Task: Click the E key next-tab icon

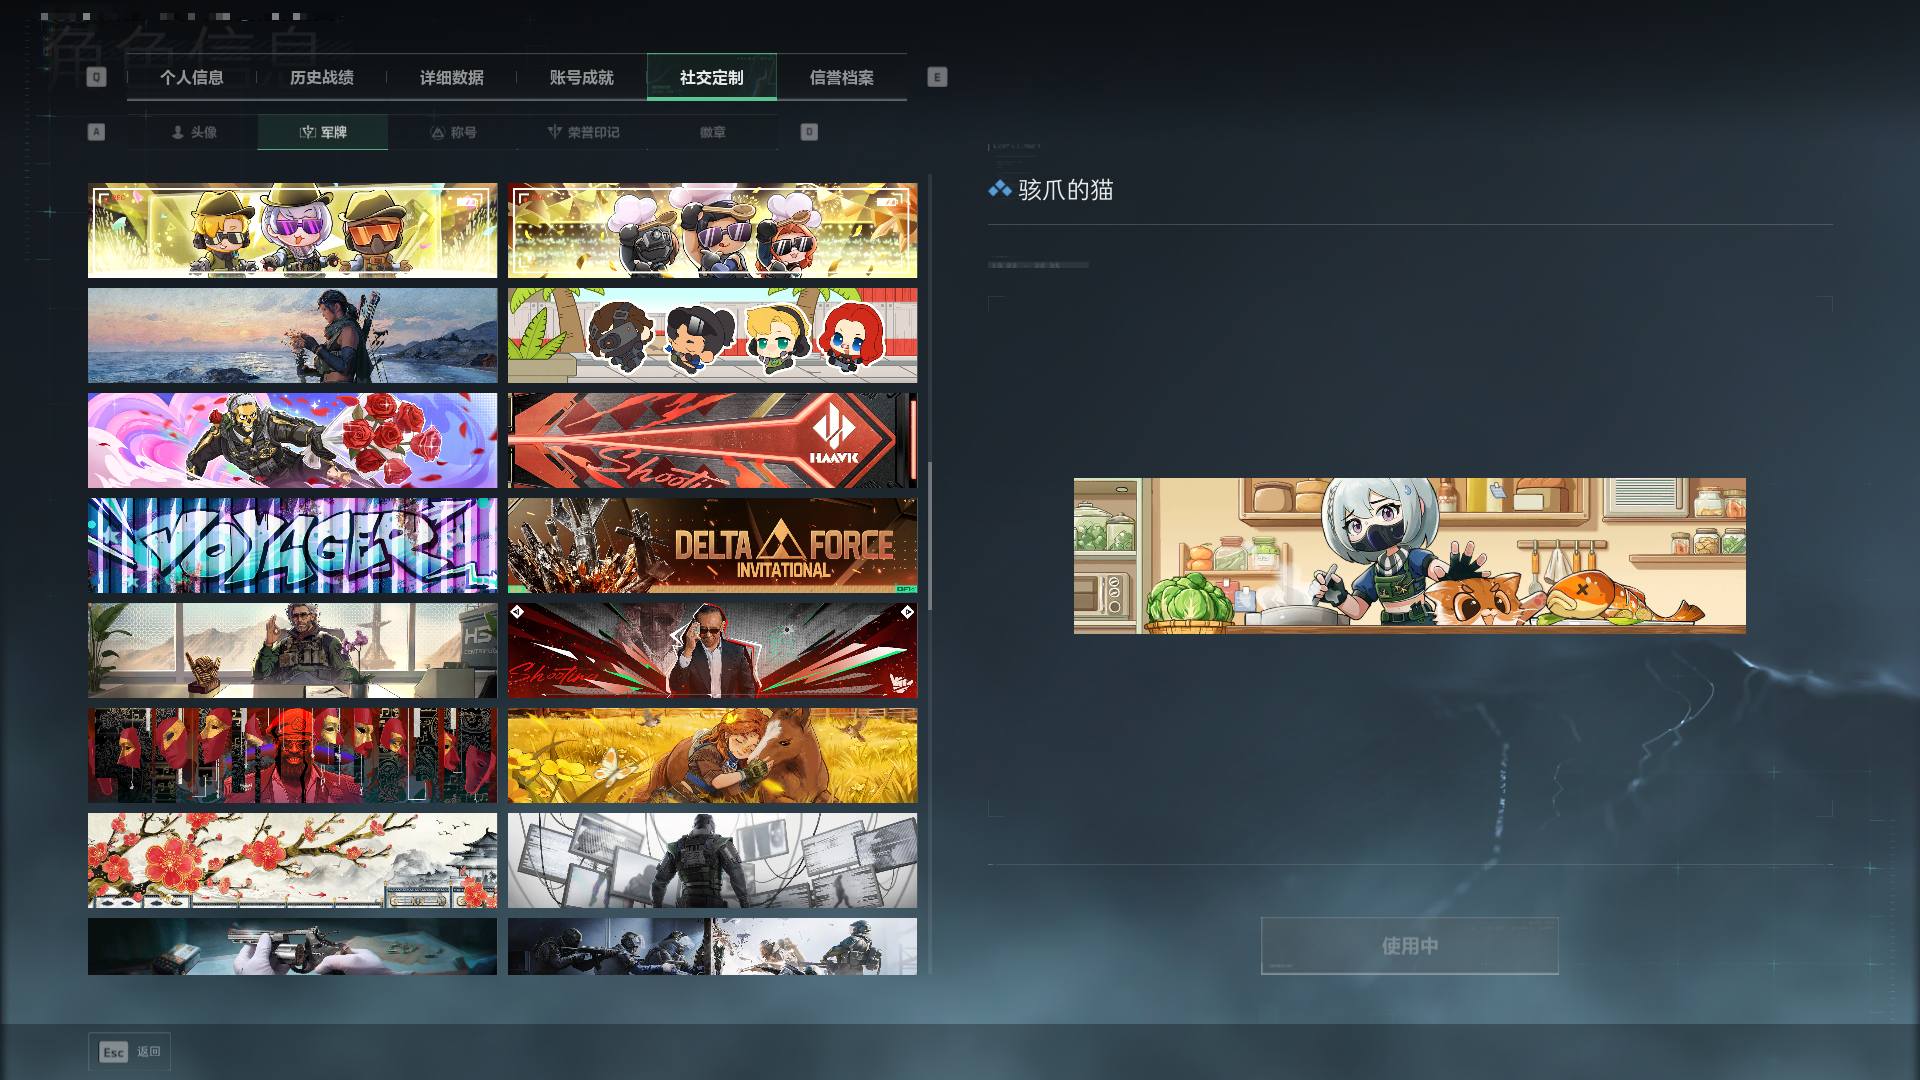Action: [937, 77]
